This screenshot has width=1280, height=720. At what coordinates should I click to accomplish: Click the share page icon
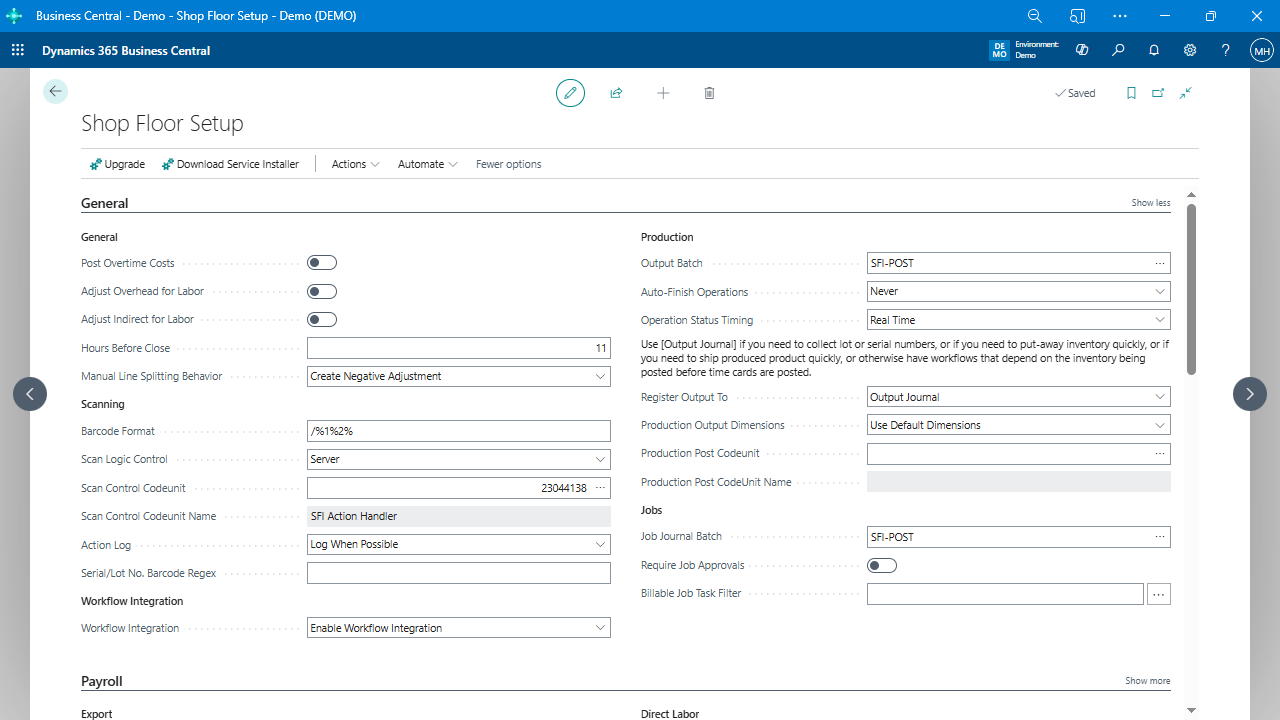(x=616, y=93)
